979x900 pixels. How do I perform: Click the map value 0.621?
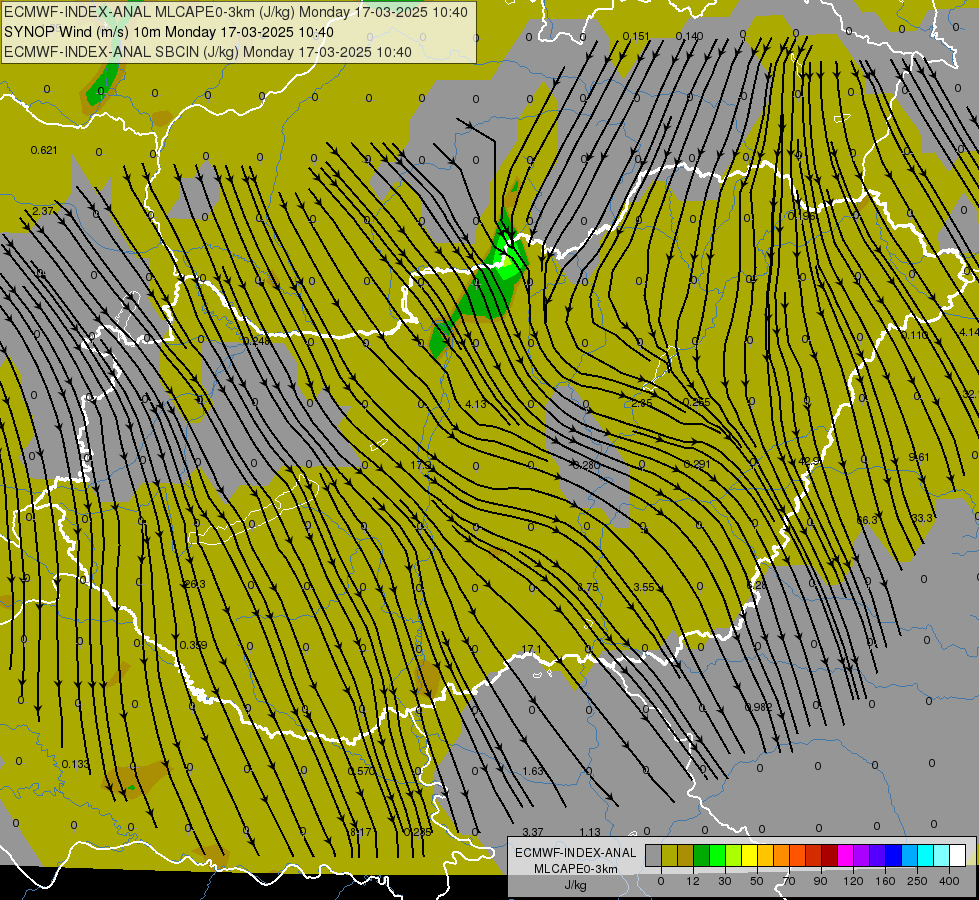tap(44, 150)
